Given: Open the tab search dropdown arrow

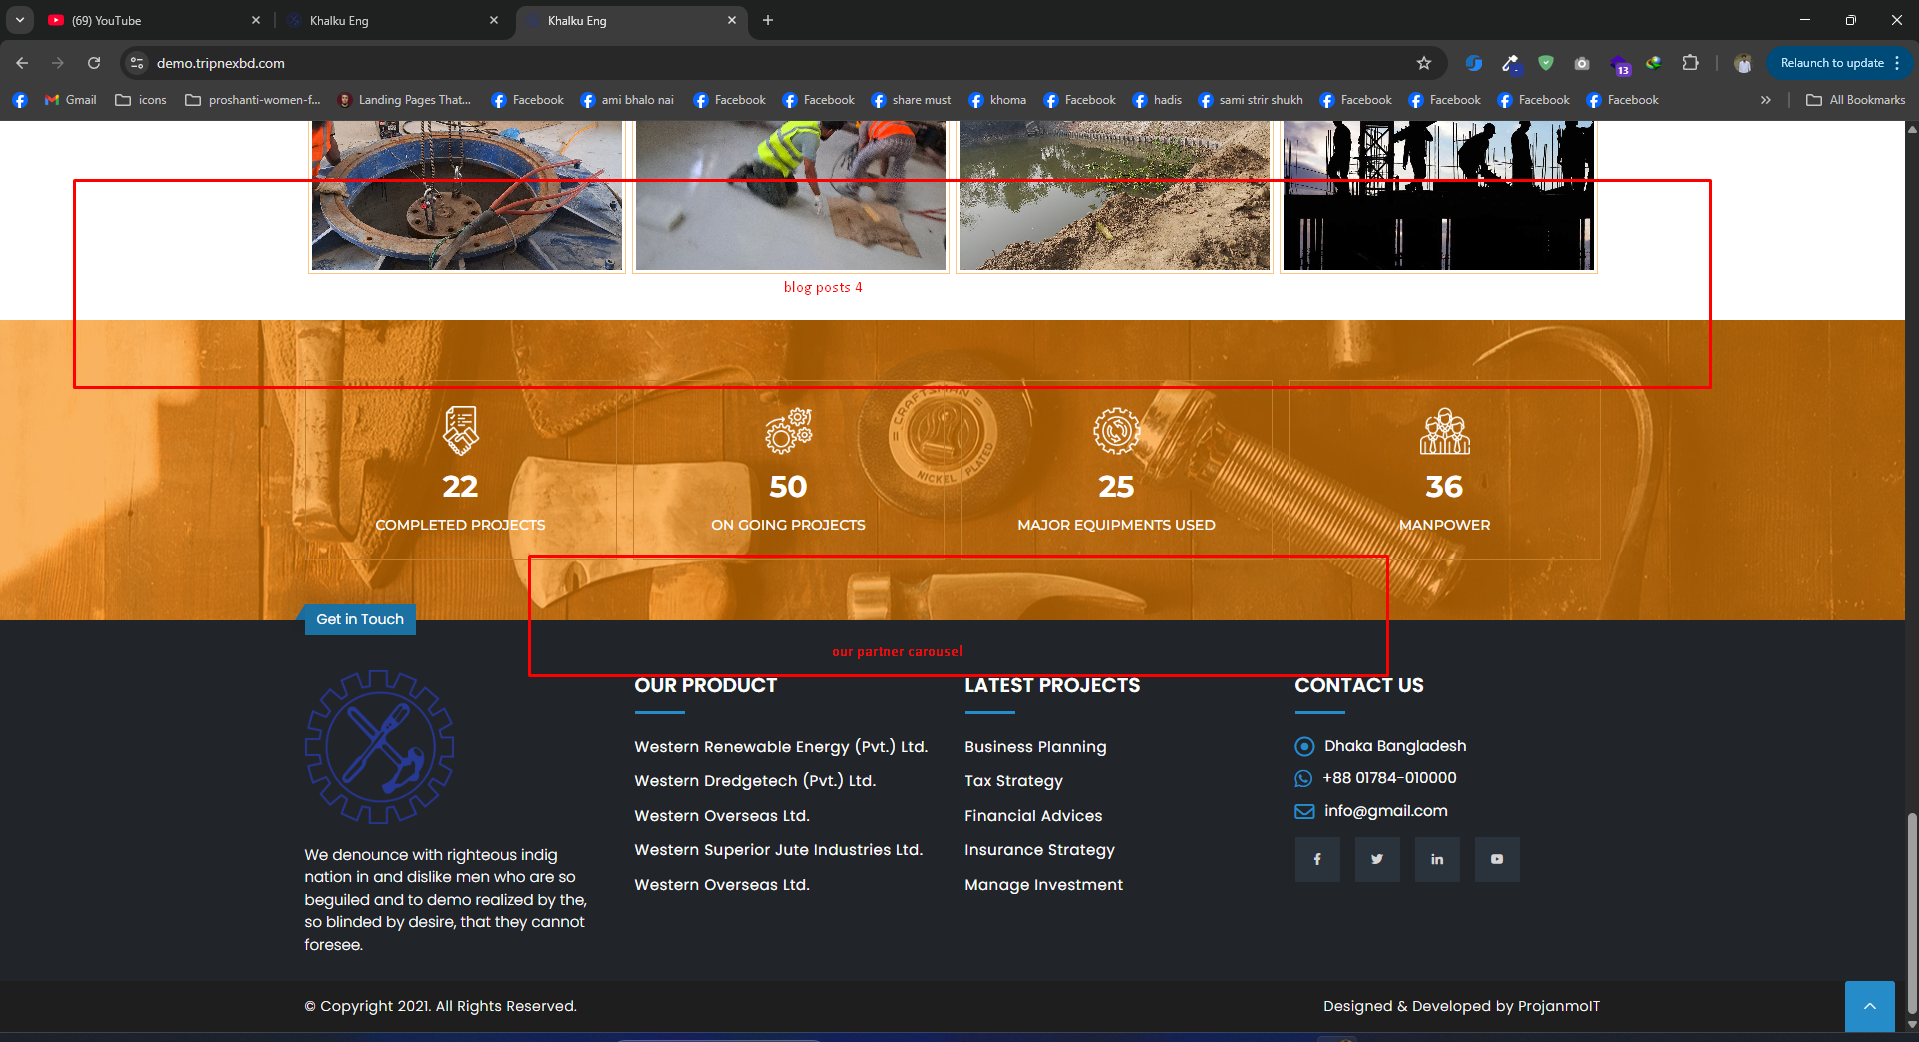Looking at the screenshot, I should [x=20, y=20].
